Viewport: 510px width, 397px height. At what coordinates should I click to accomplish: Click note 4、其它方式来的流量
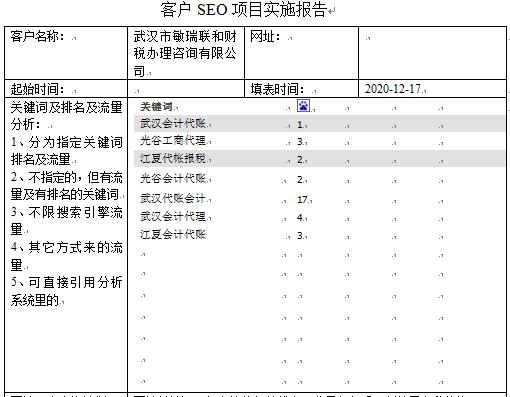click(x=66, y=256)
